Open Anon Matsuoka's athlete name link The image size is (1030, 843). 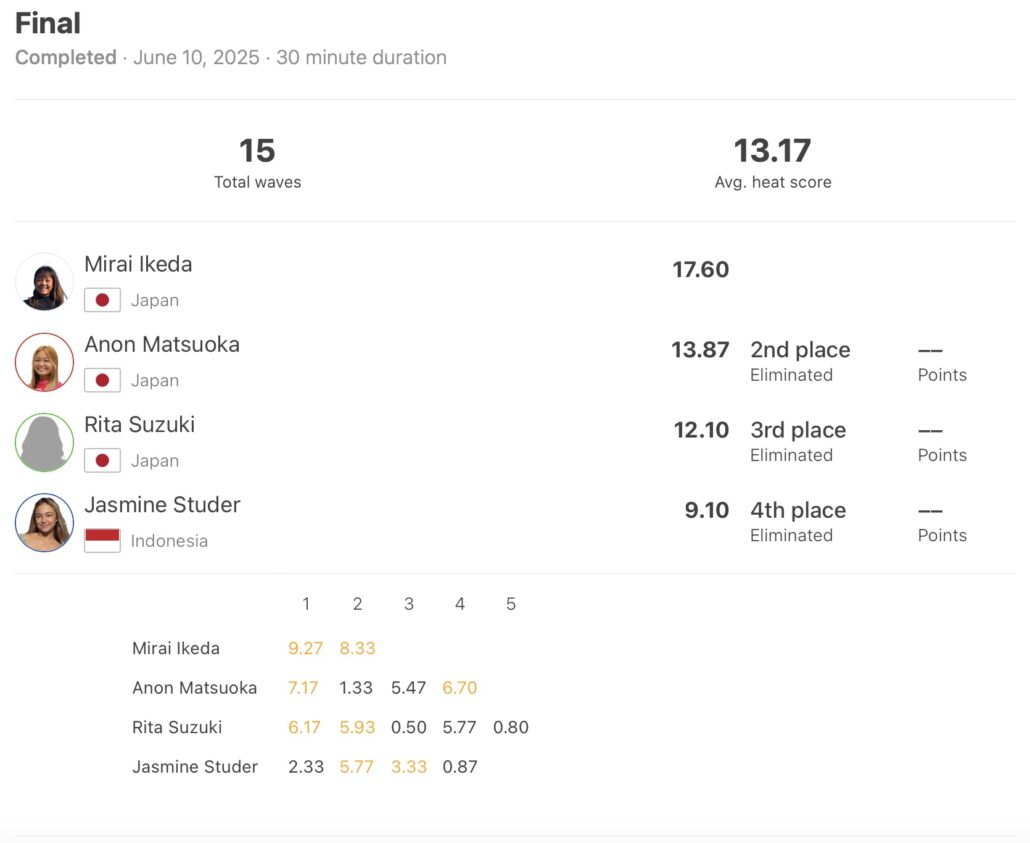tap(162, 345)
